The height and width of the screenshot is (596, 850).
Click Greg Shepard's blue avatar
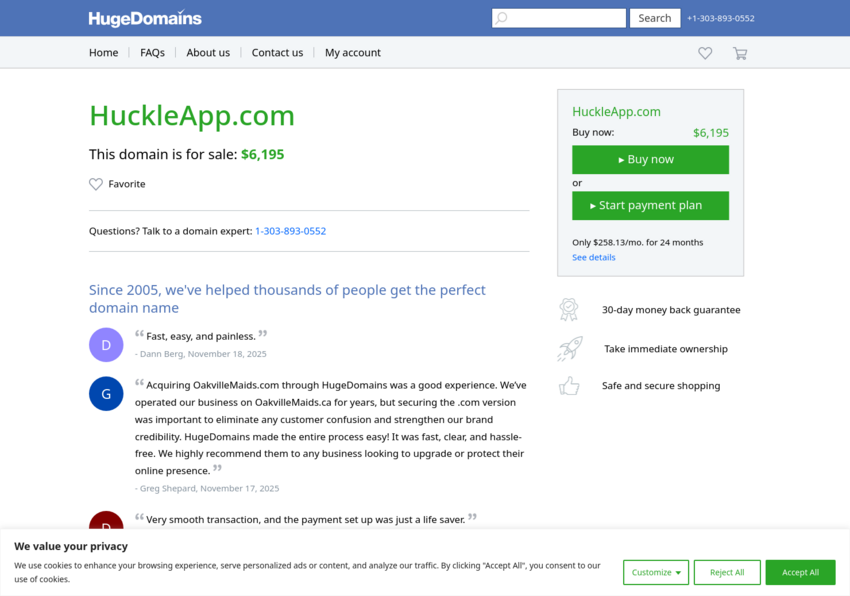[106, 394]
